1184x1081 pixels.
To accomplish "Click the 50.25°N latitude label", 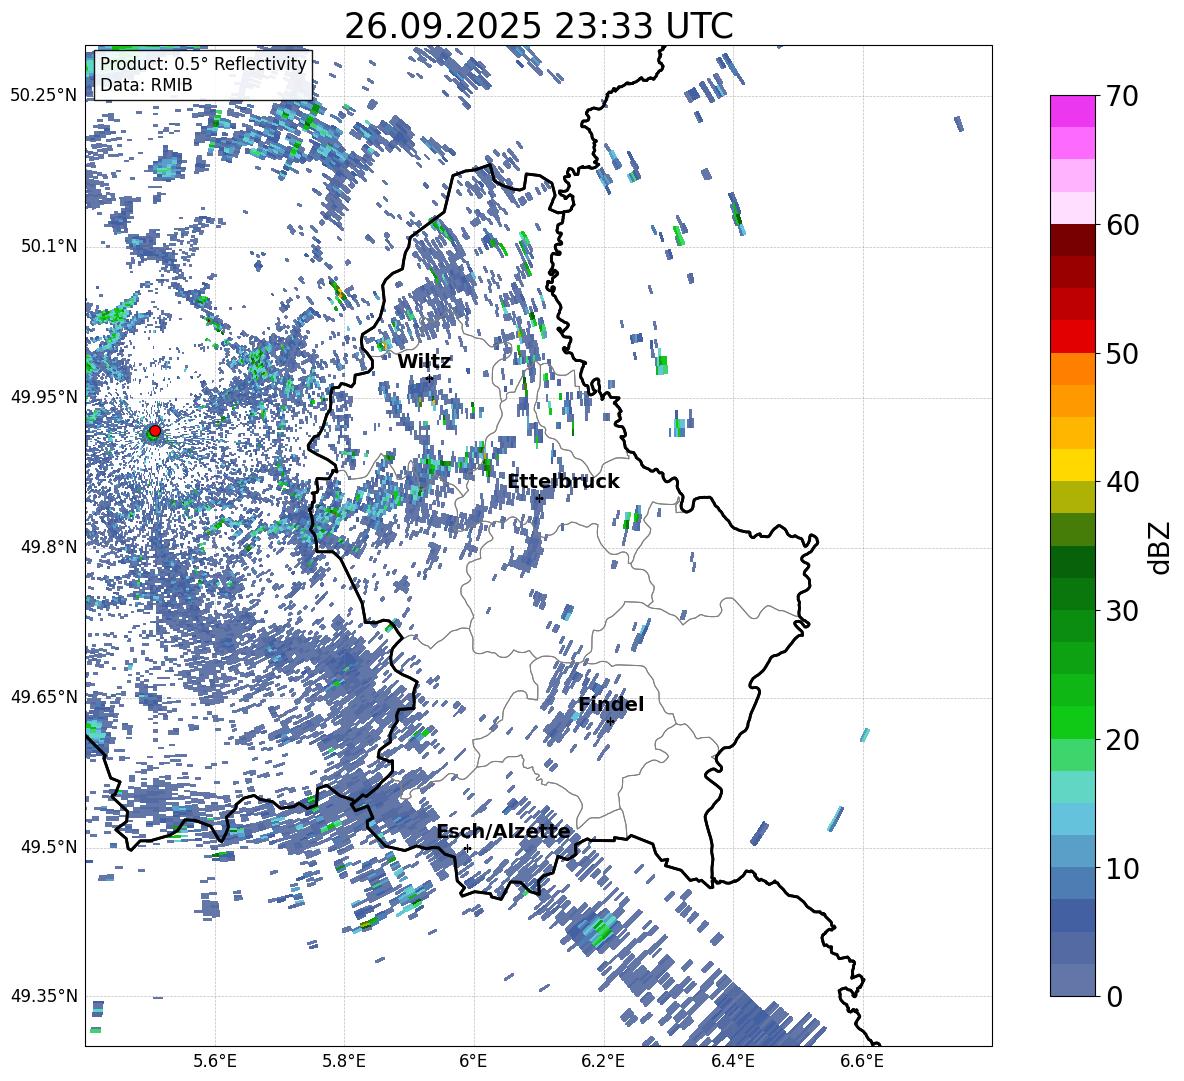I will 44,95.
